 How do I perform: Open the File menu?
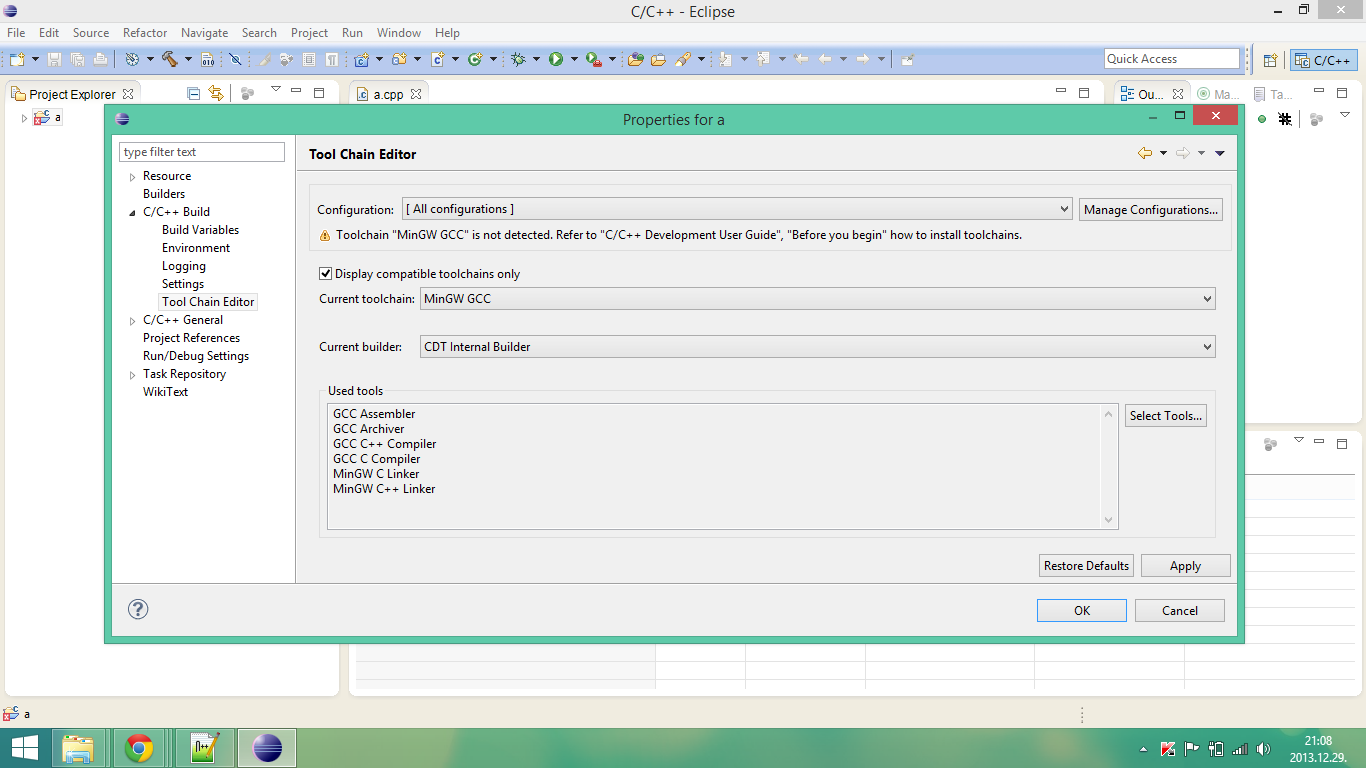coord(16,33)
